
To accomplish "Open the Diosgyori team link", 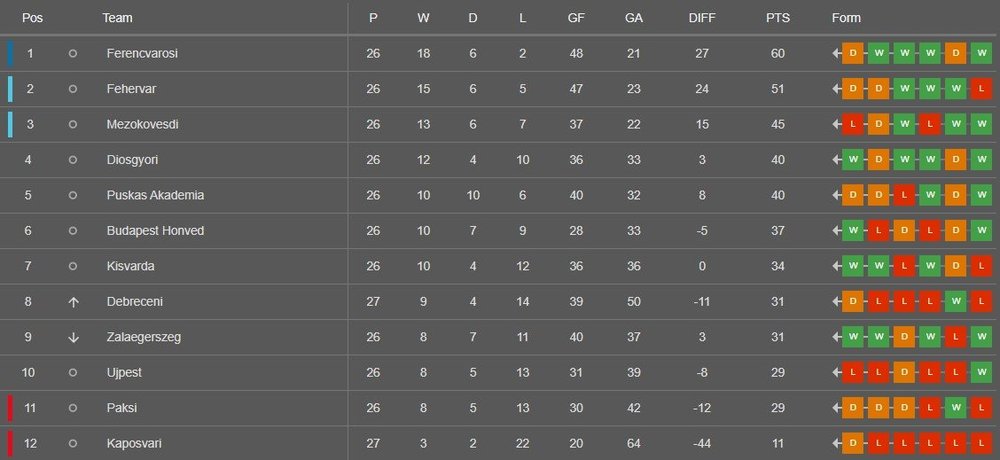I will (132, 160).
